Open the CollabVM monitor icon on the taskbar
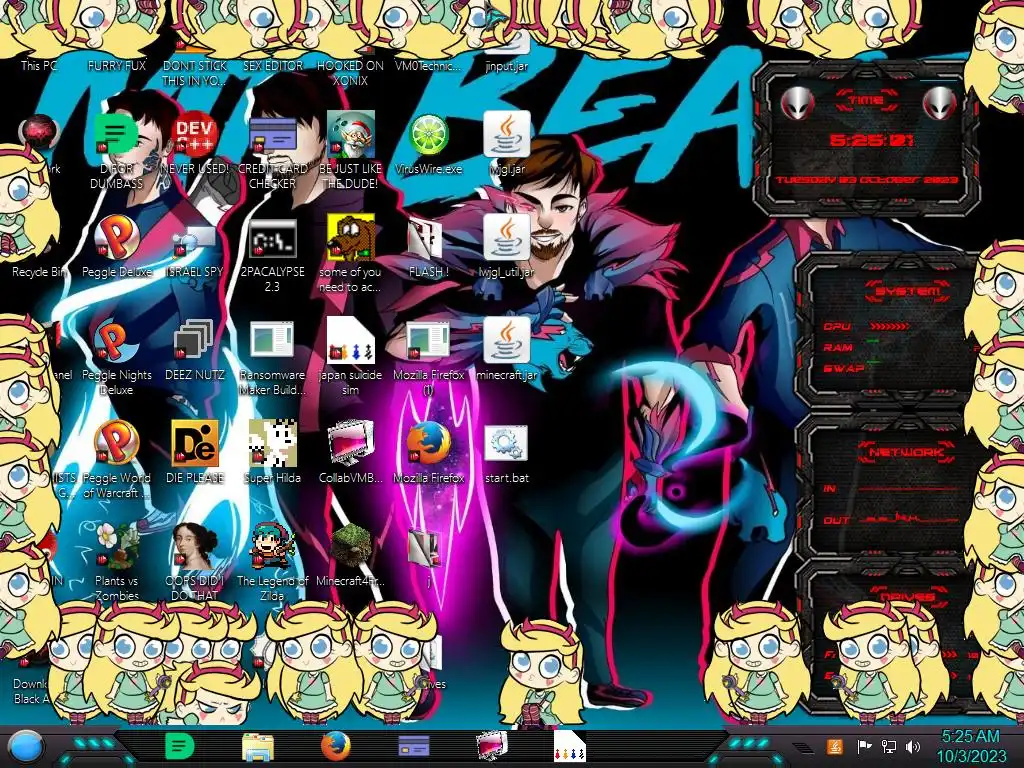1024x768 pixels. pyautogui.click(x=492, y=746)
